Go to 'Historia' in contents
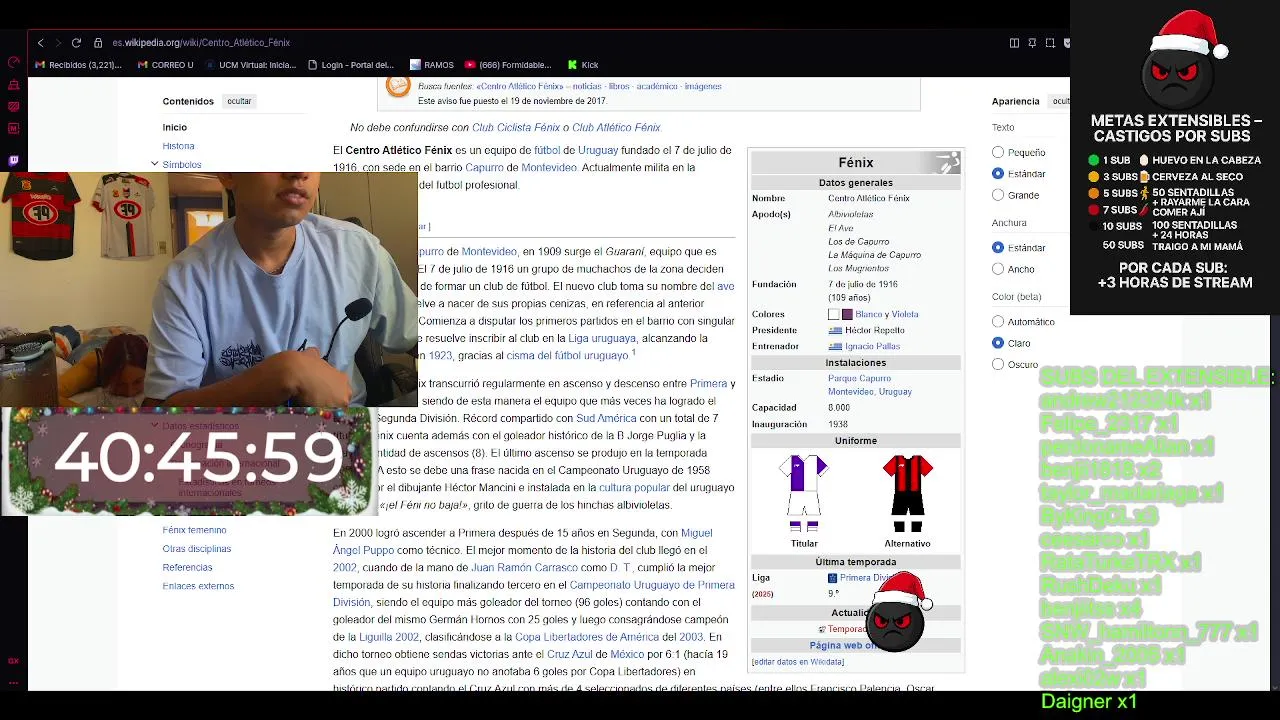 179,146
